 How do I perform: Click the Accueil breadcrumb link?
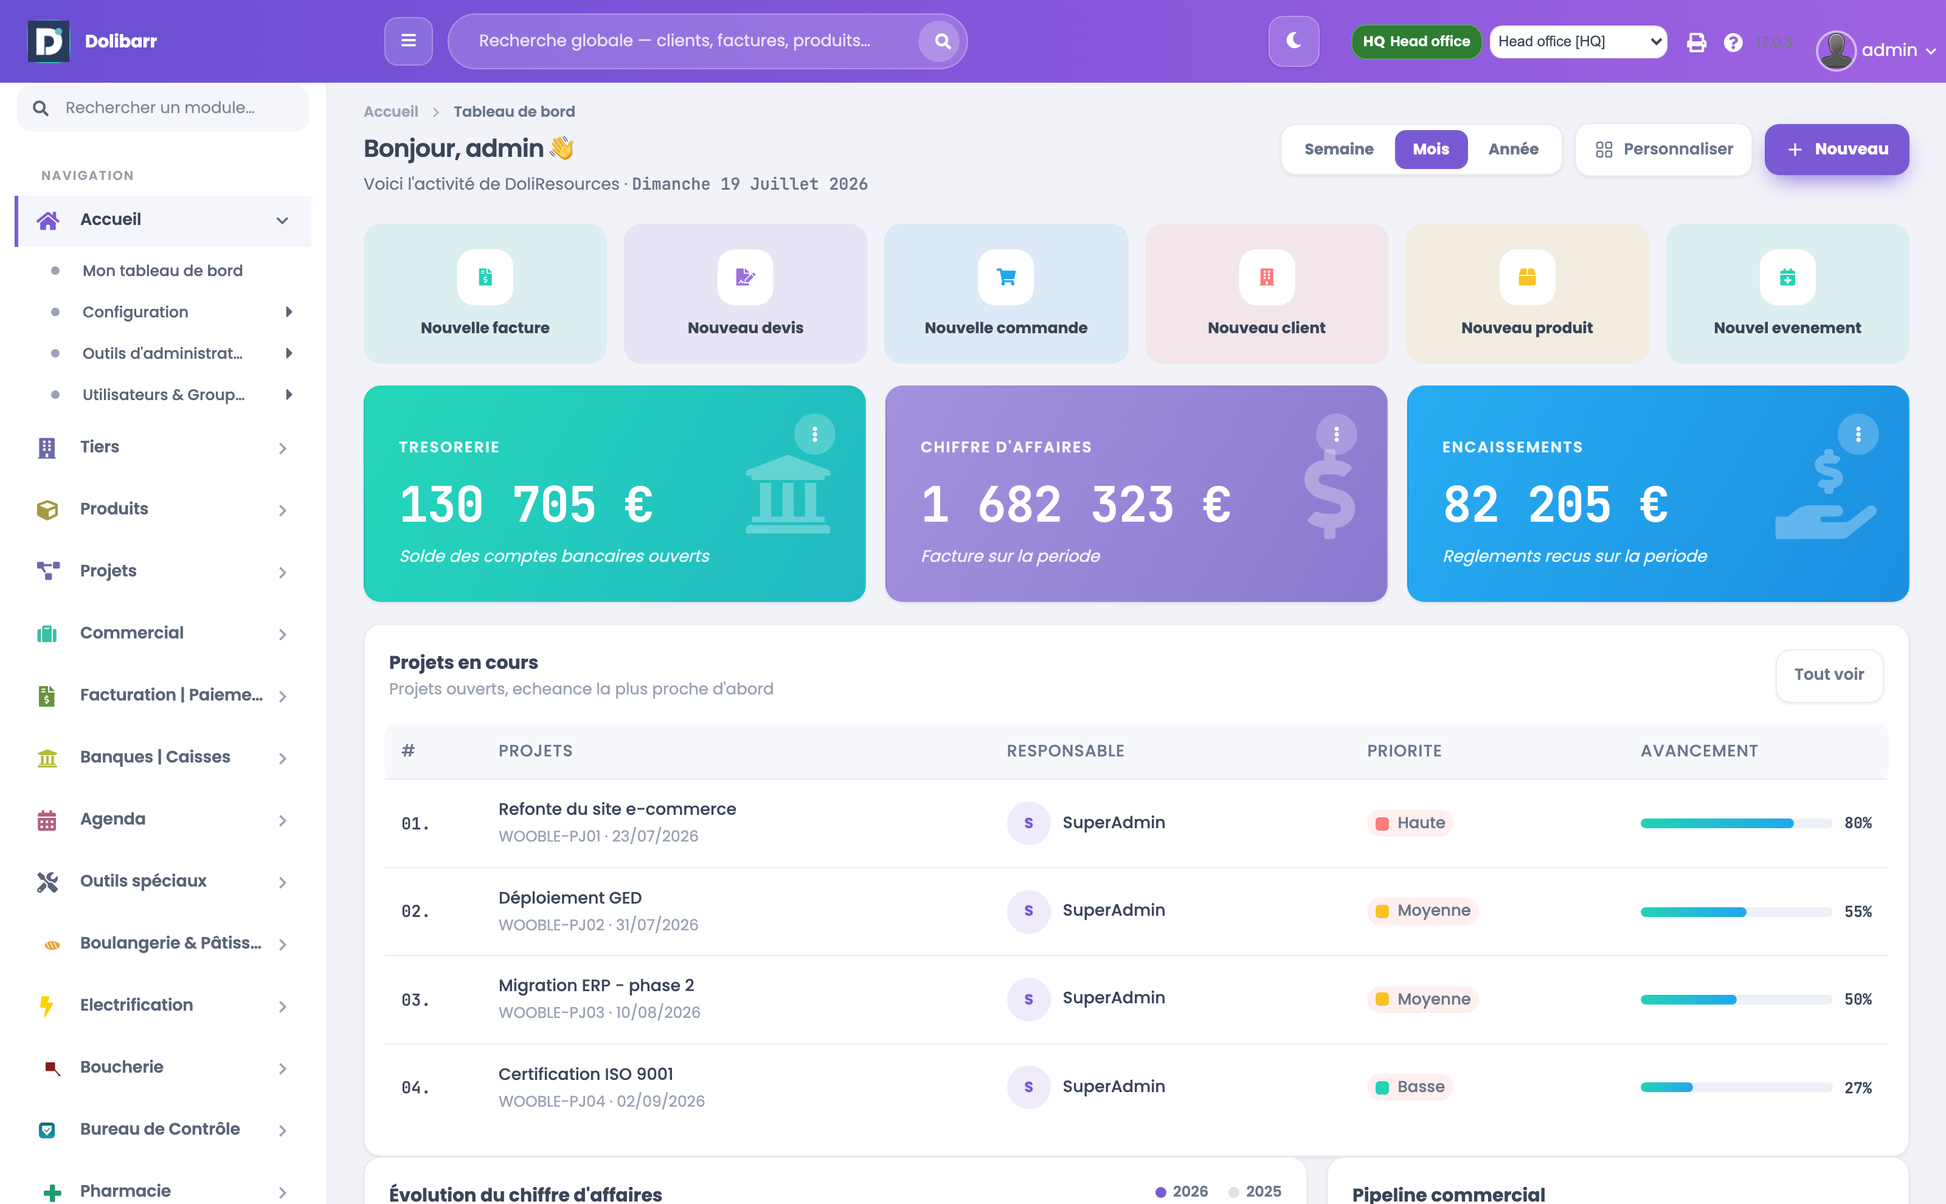click(390, 111)
